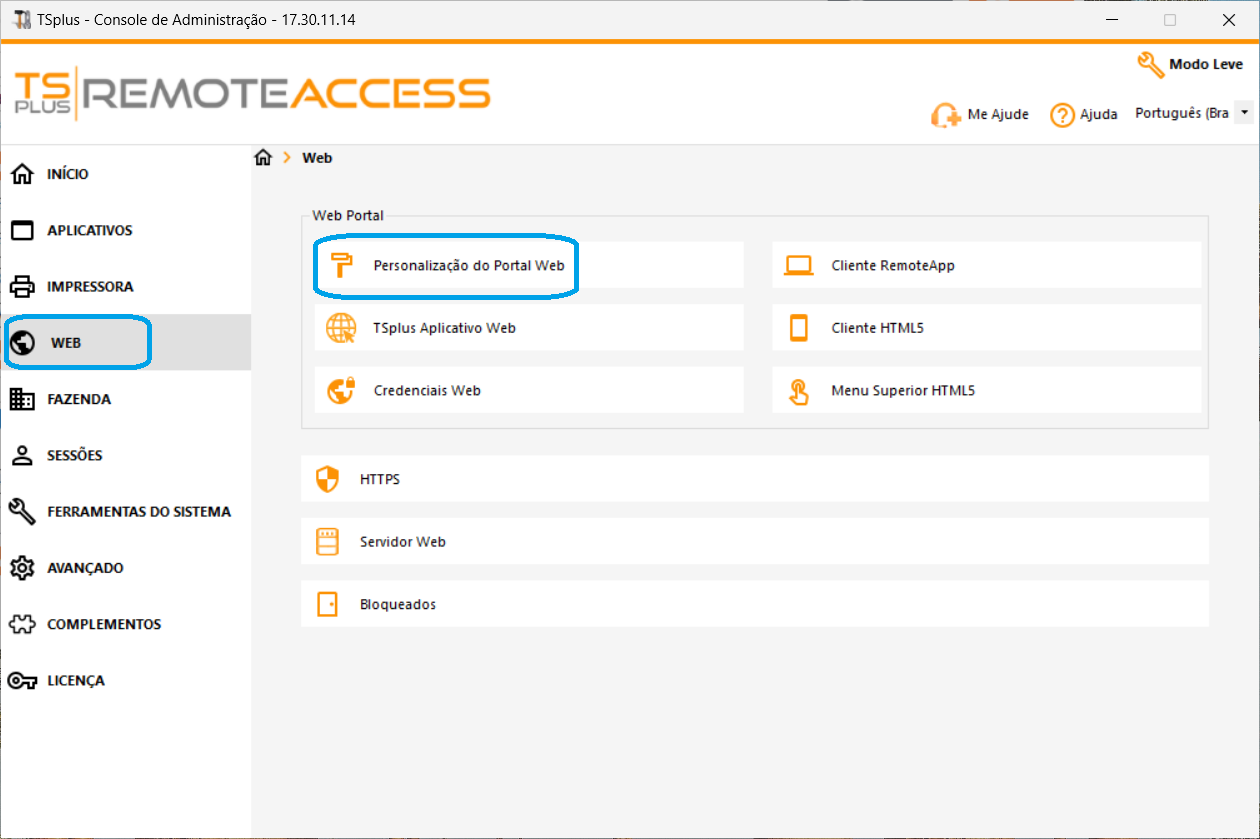Click the Credenciais Web lock-globe icon
This screenshot has width=1260, height=839.
pos(341,390)
